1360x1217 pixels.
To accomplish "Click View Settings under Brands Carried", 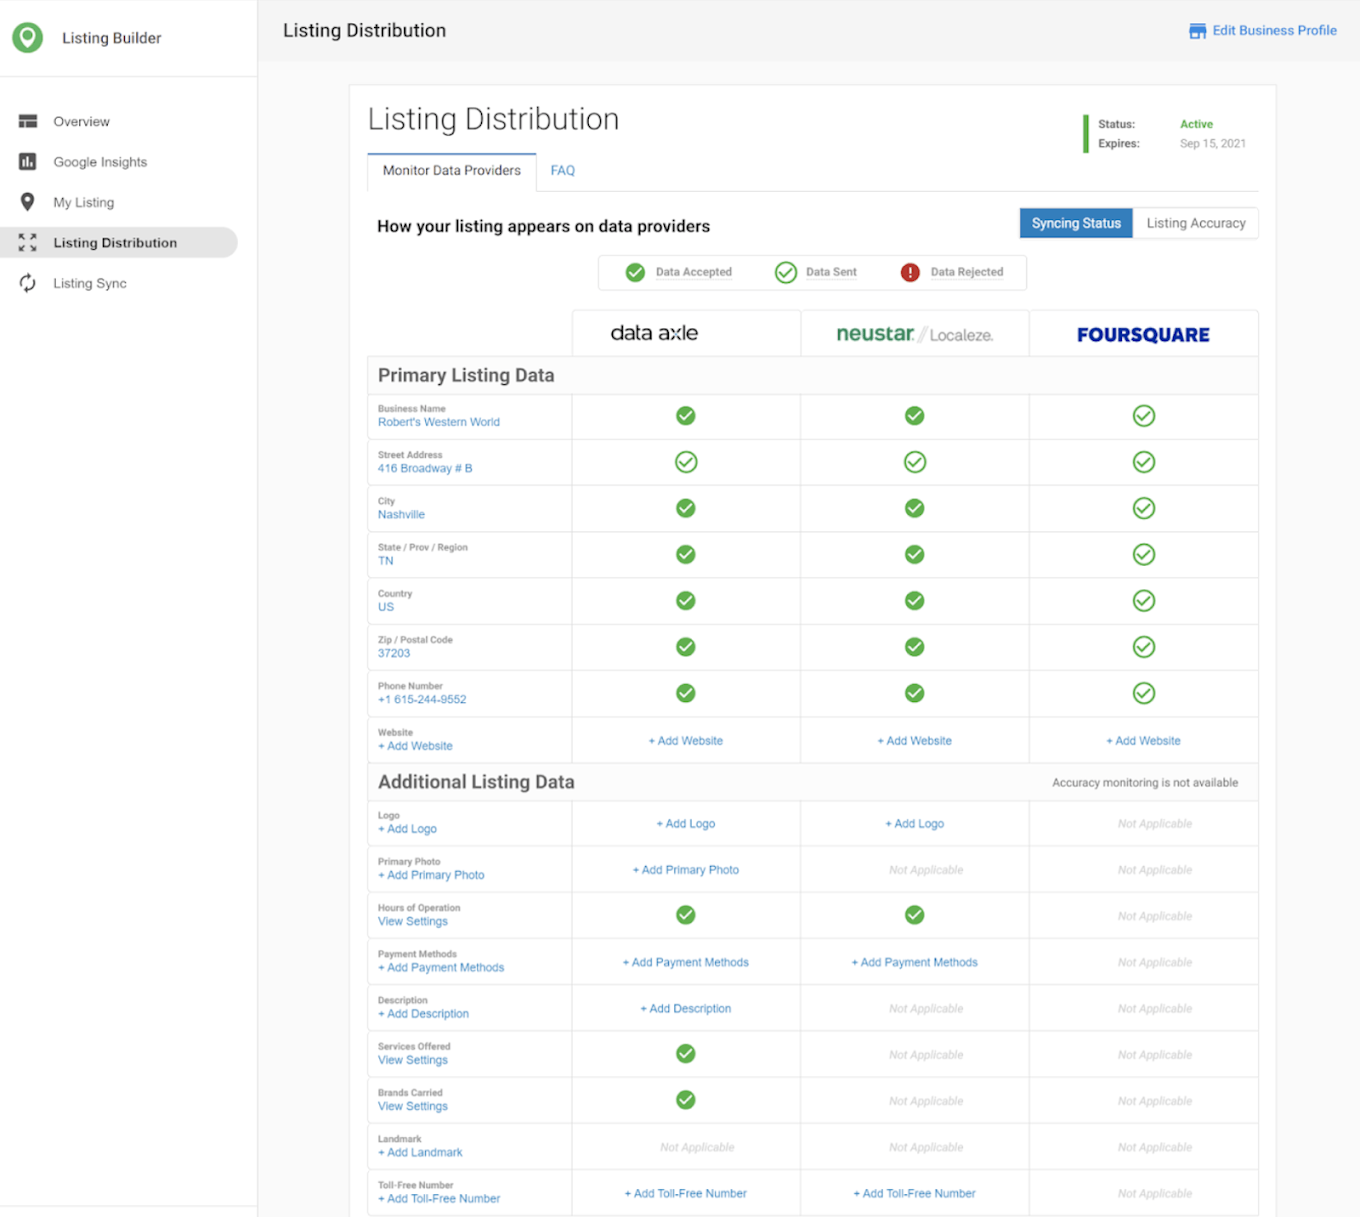I will [x=413, y=1106].
